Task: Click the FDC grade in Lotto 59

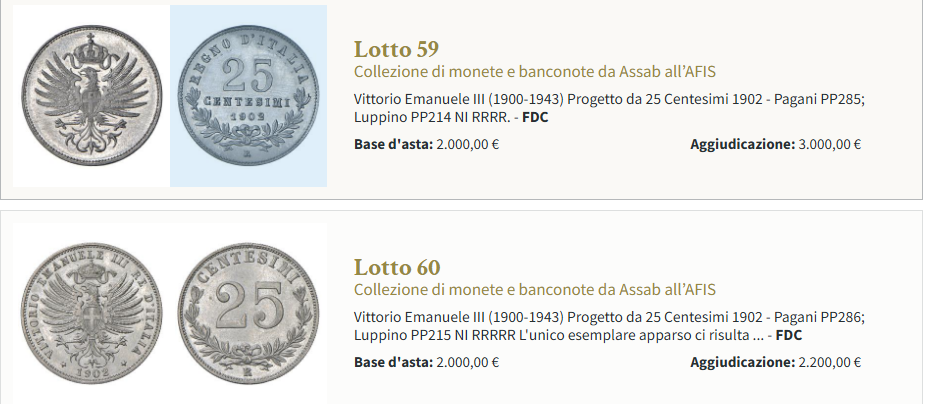Action: click(x=535, y=118)
